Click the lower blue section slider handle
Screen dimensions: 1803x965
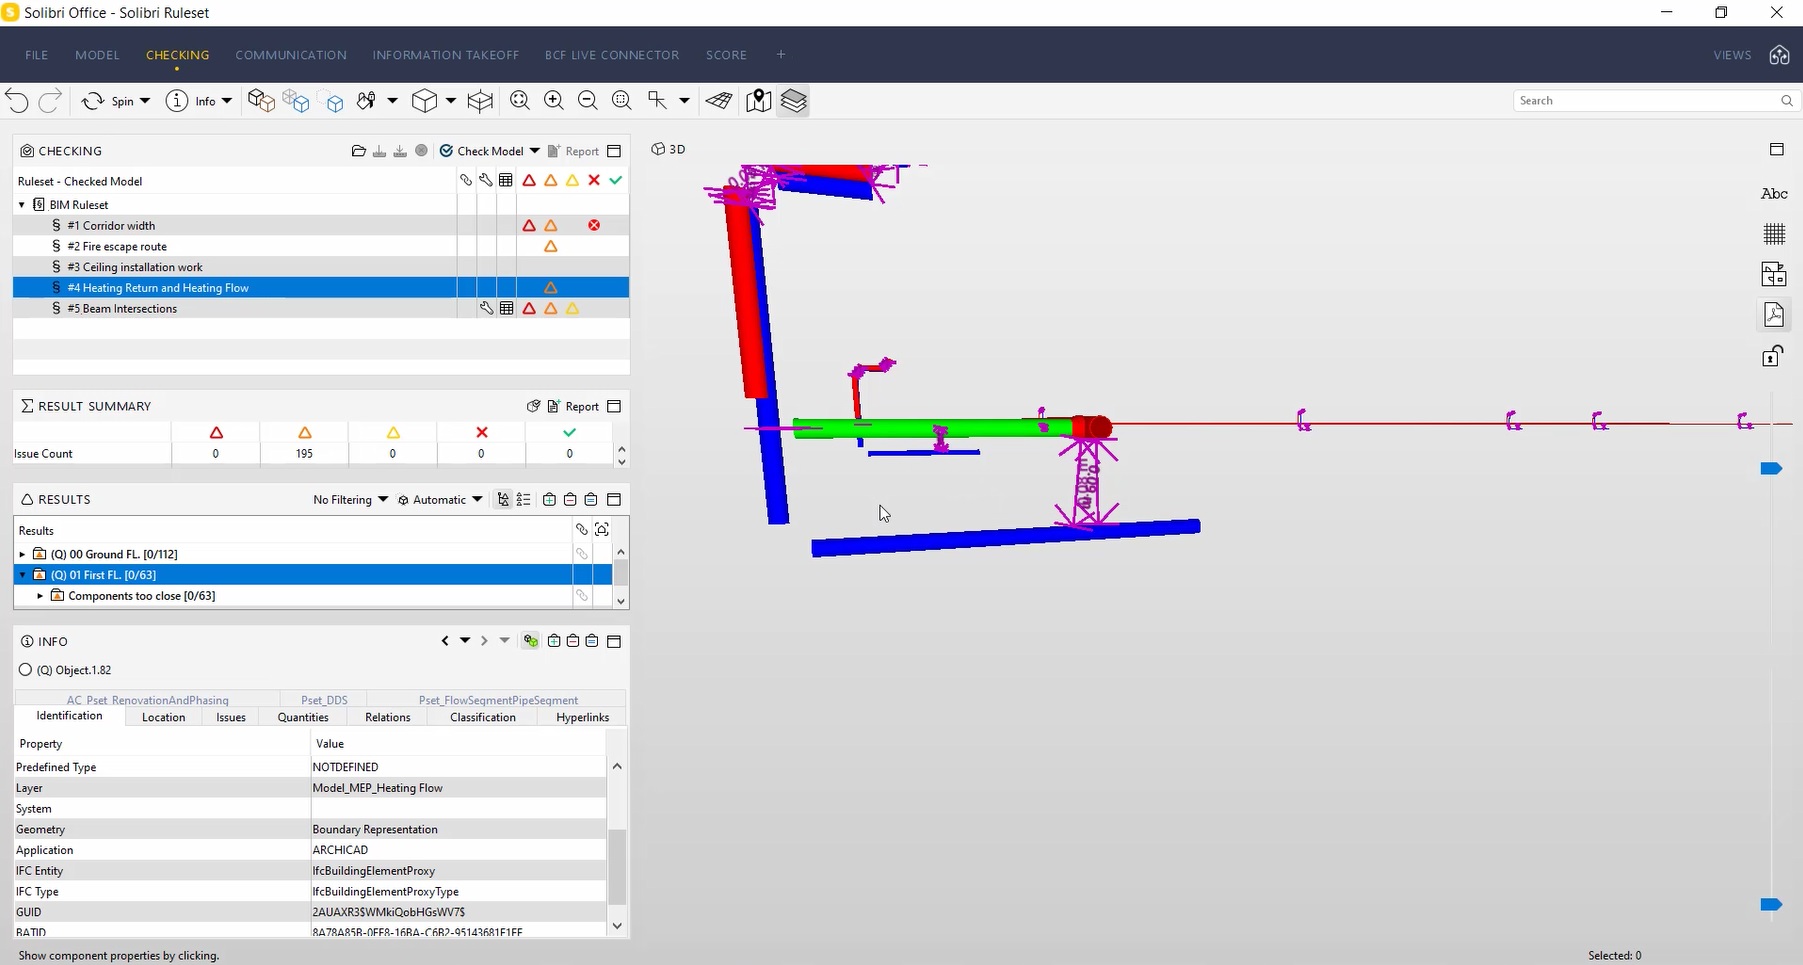coord(1771,905)
